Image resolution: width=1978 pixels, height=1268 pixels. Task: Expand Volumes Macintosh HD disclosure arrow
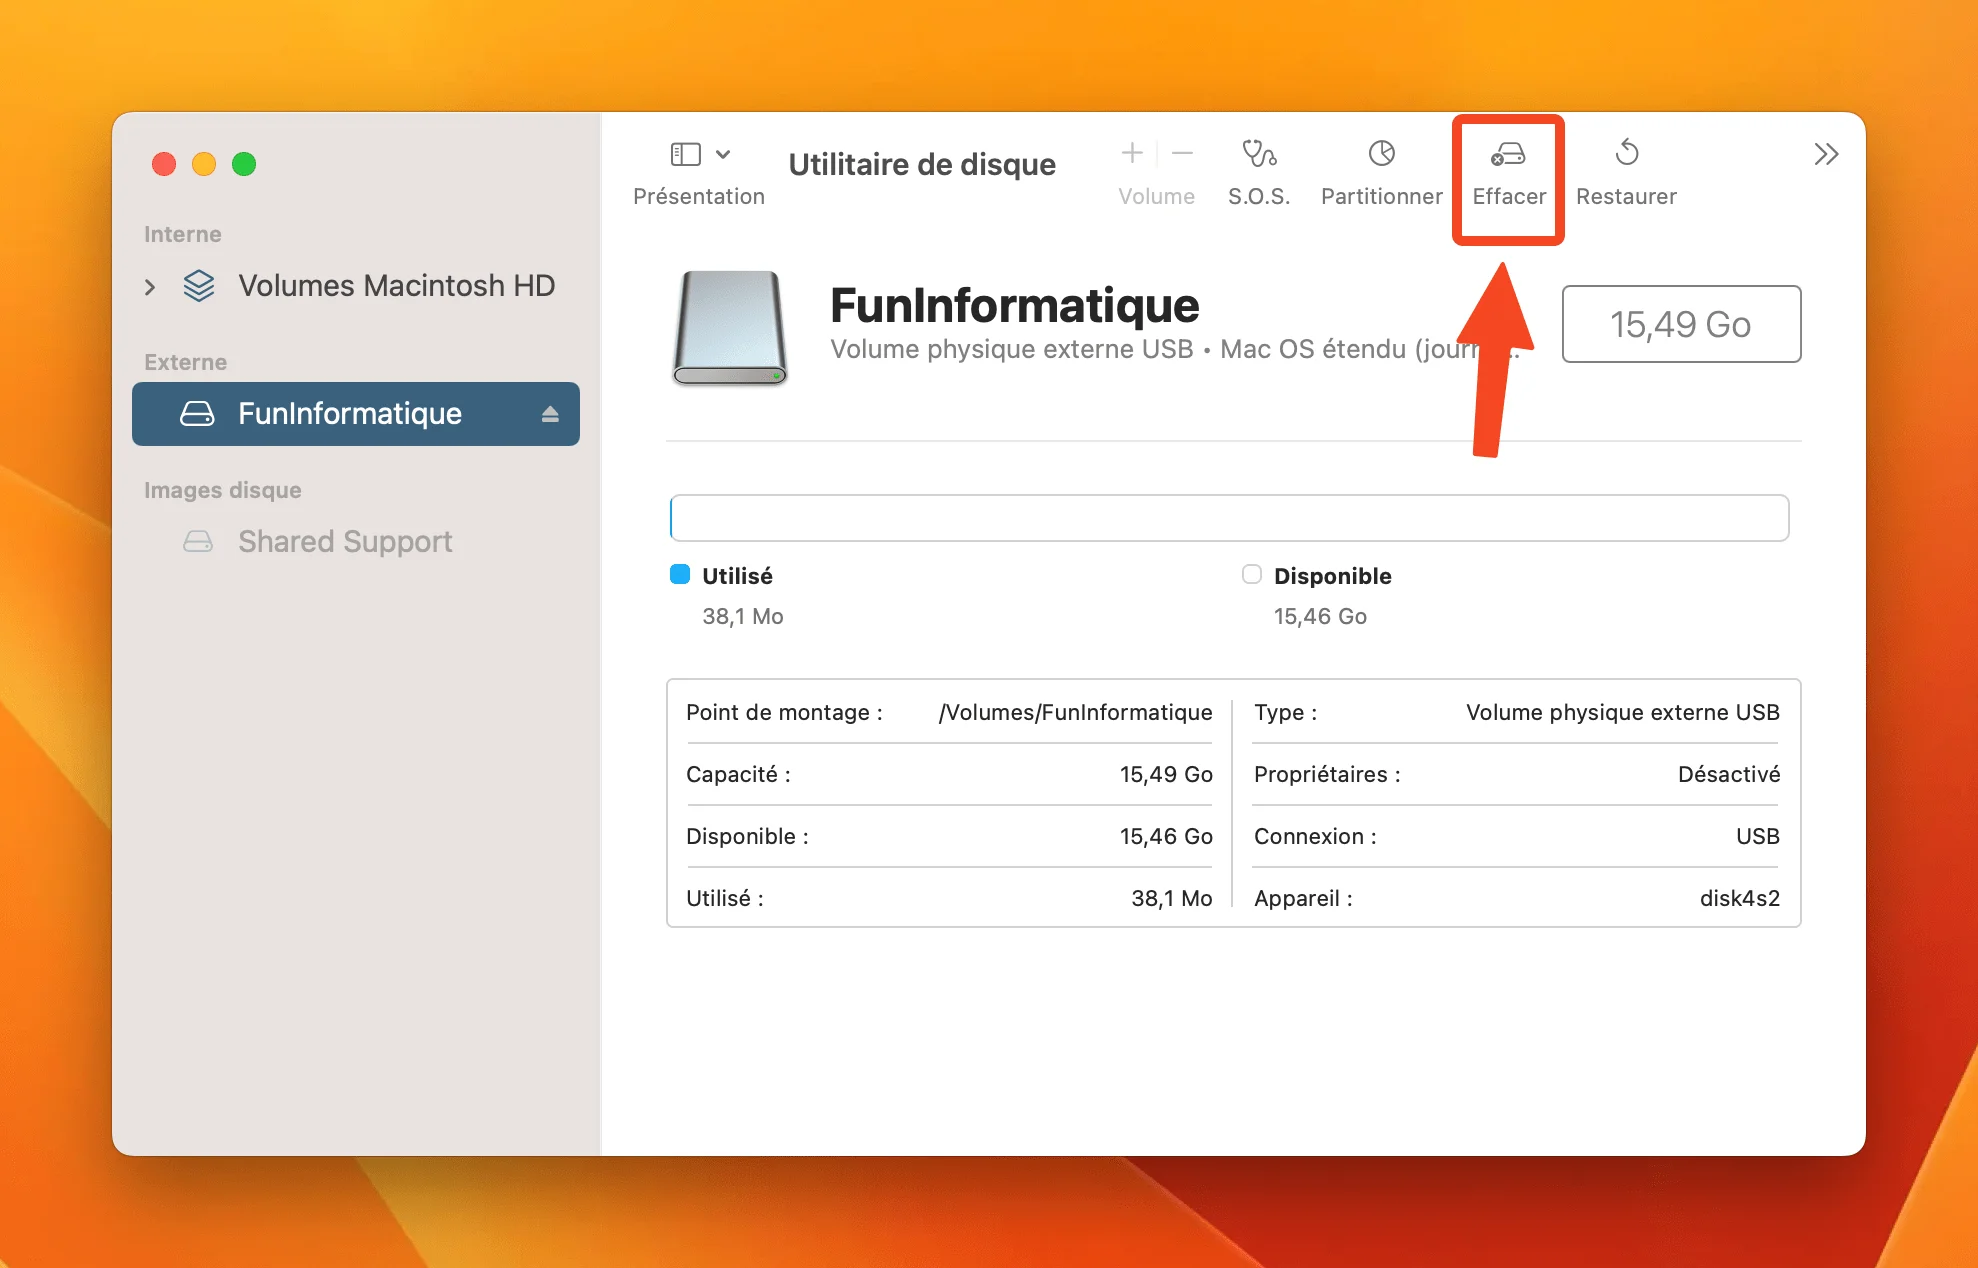(x=150, y=287)
